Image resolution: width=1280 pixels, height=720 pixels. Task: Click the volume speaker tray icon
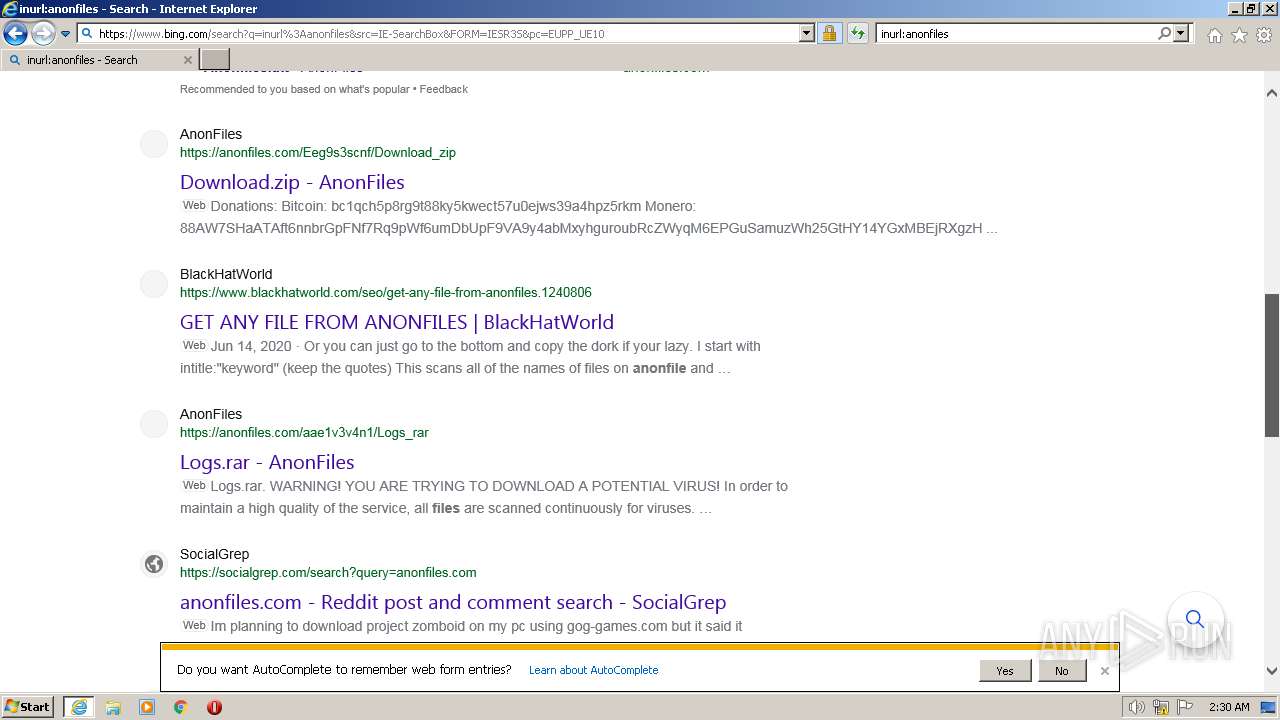click(1137, 707)
